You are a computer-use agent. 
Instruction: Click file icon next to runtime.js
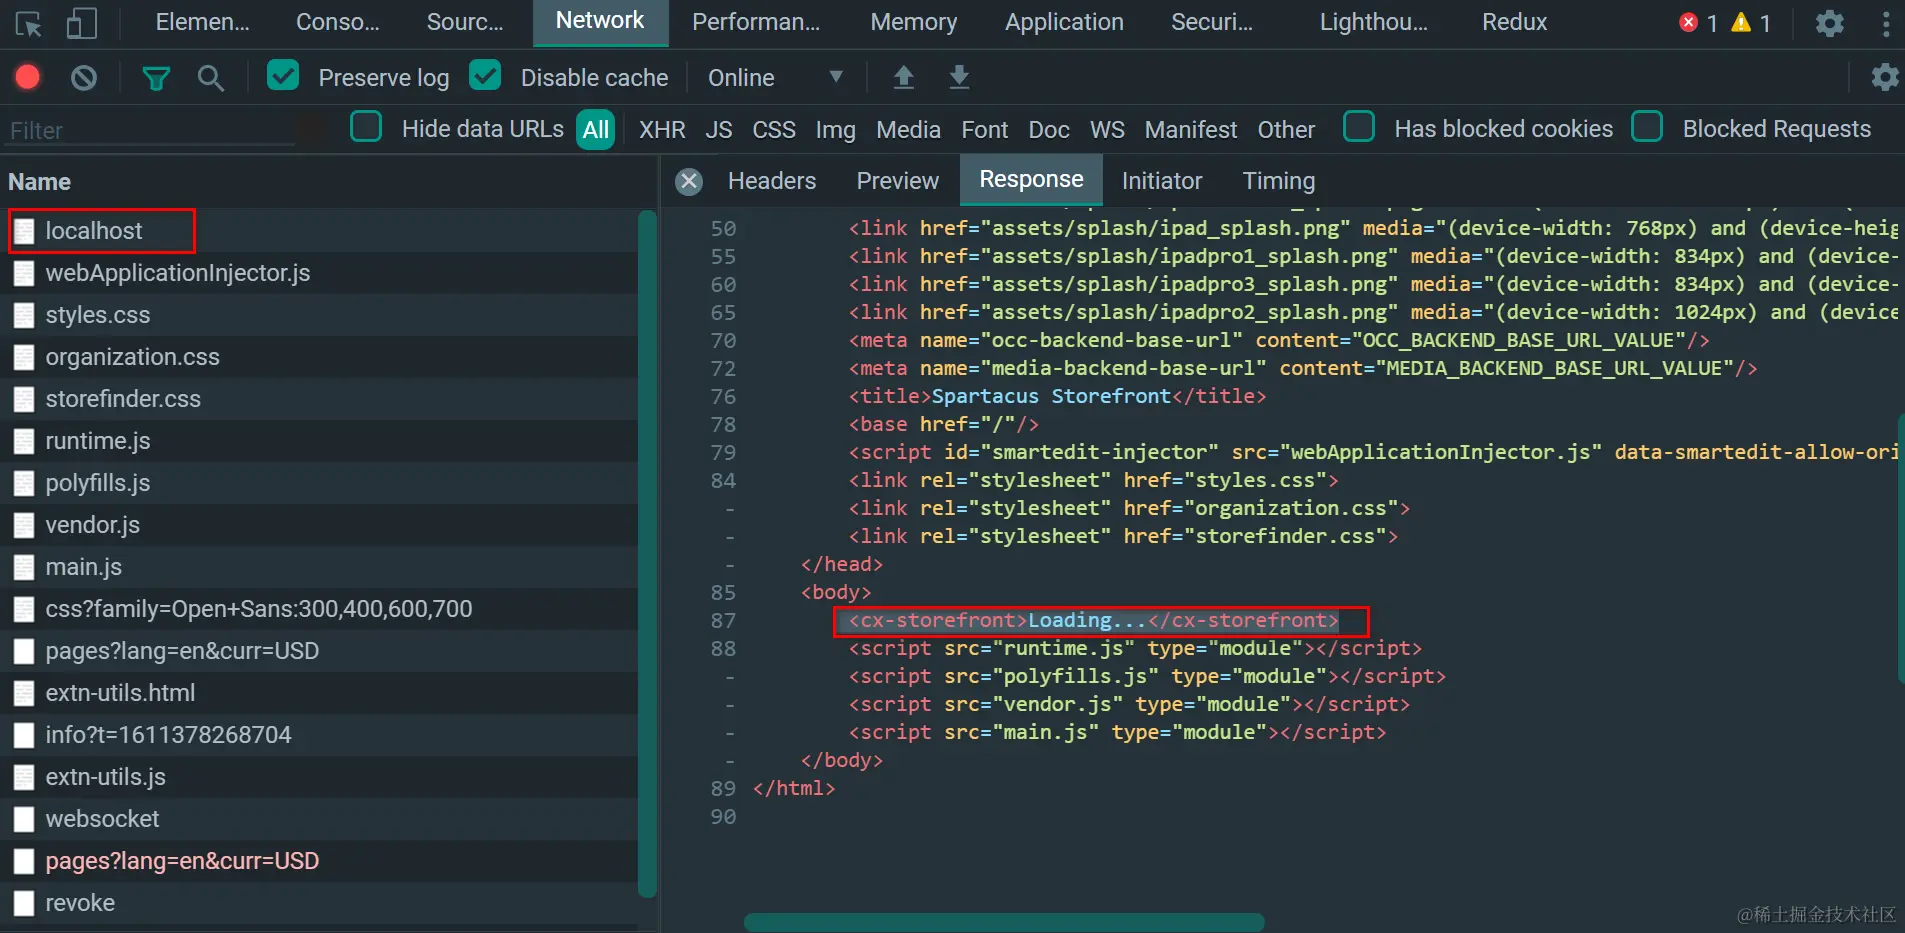(x=25, y=441)
